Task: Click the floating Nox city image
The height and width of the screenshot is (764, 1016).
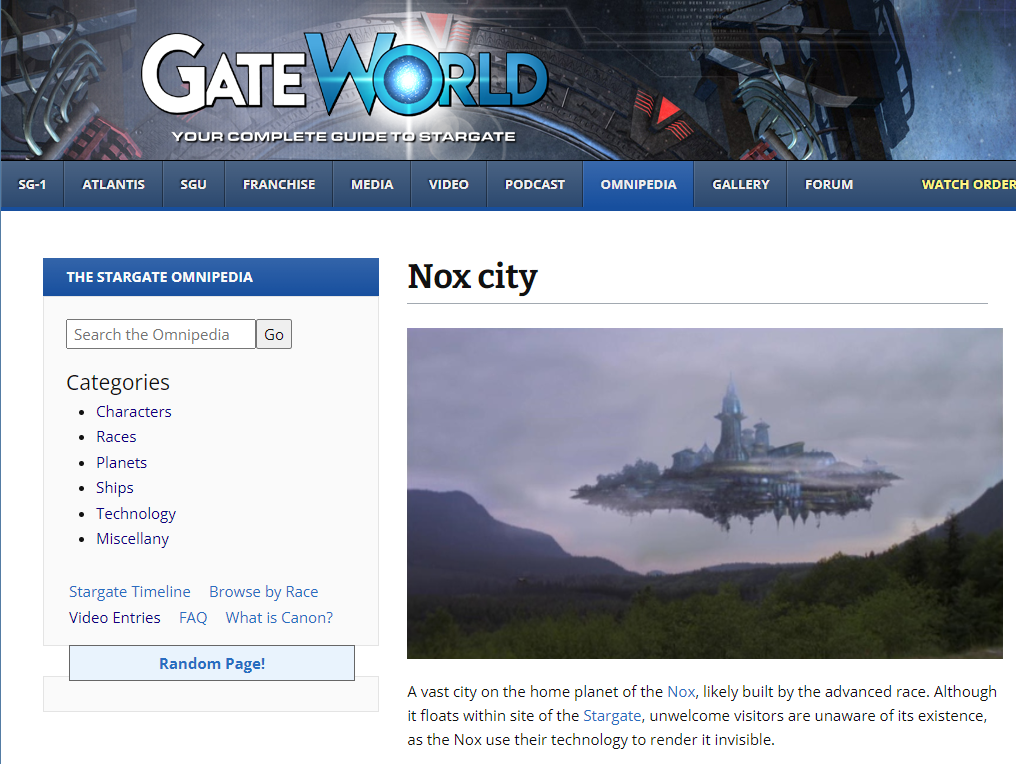Action: [704, 493]
